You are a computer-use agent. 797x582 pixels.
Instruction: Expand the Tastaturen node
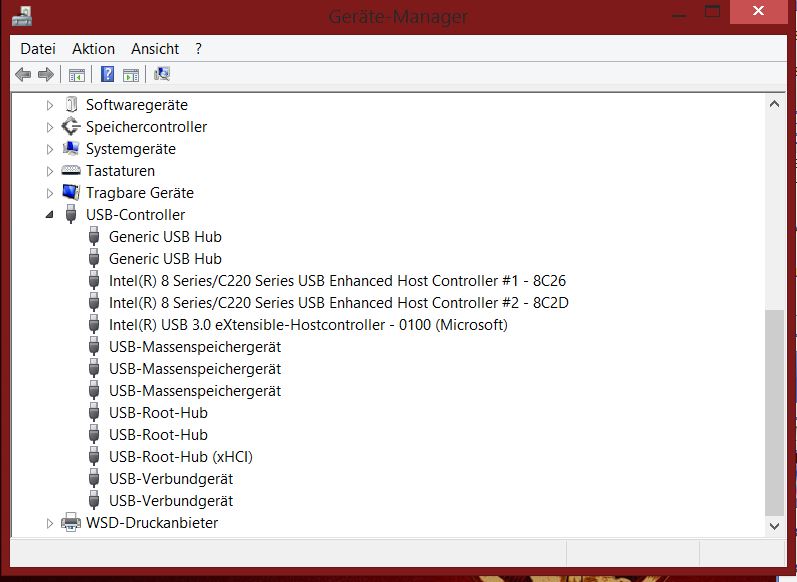pyautogui.click(x=49, y=171)
